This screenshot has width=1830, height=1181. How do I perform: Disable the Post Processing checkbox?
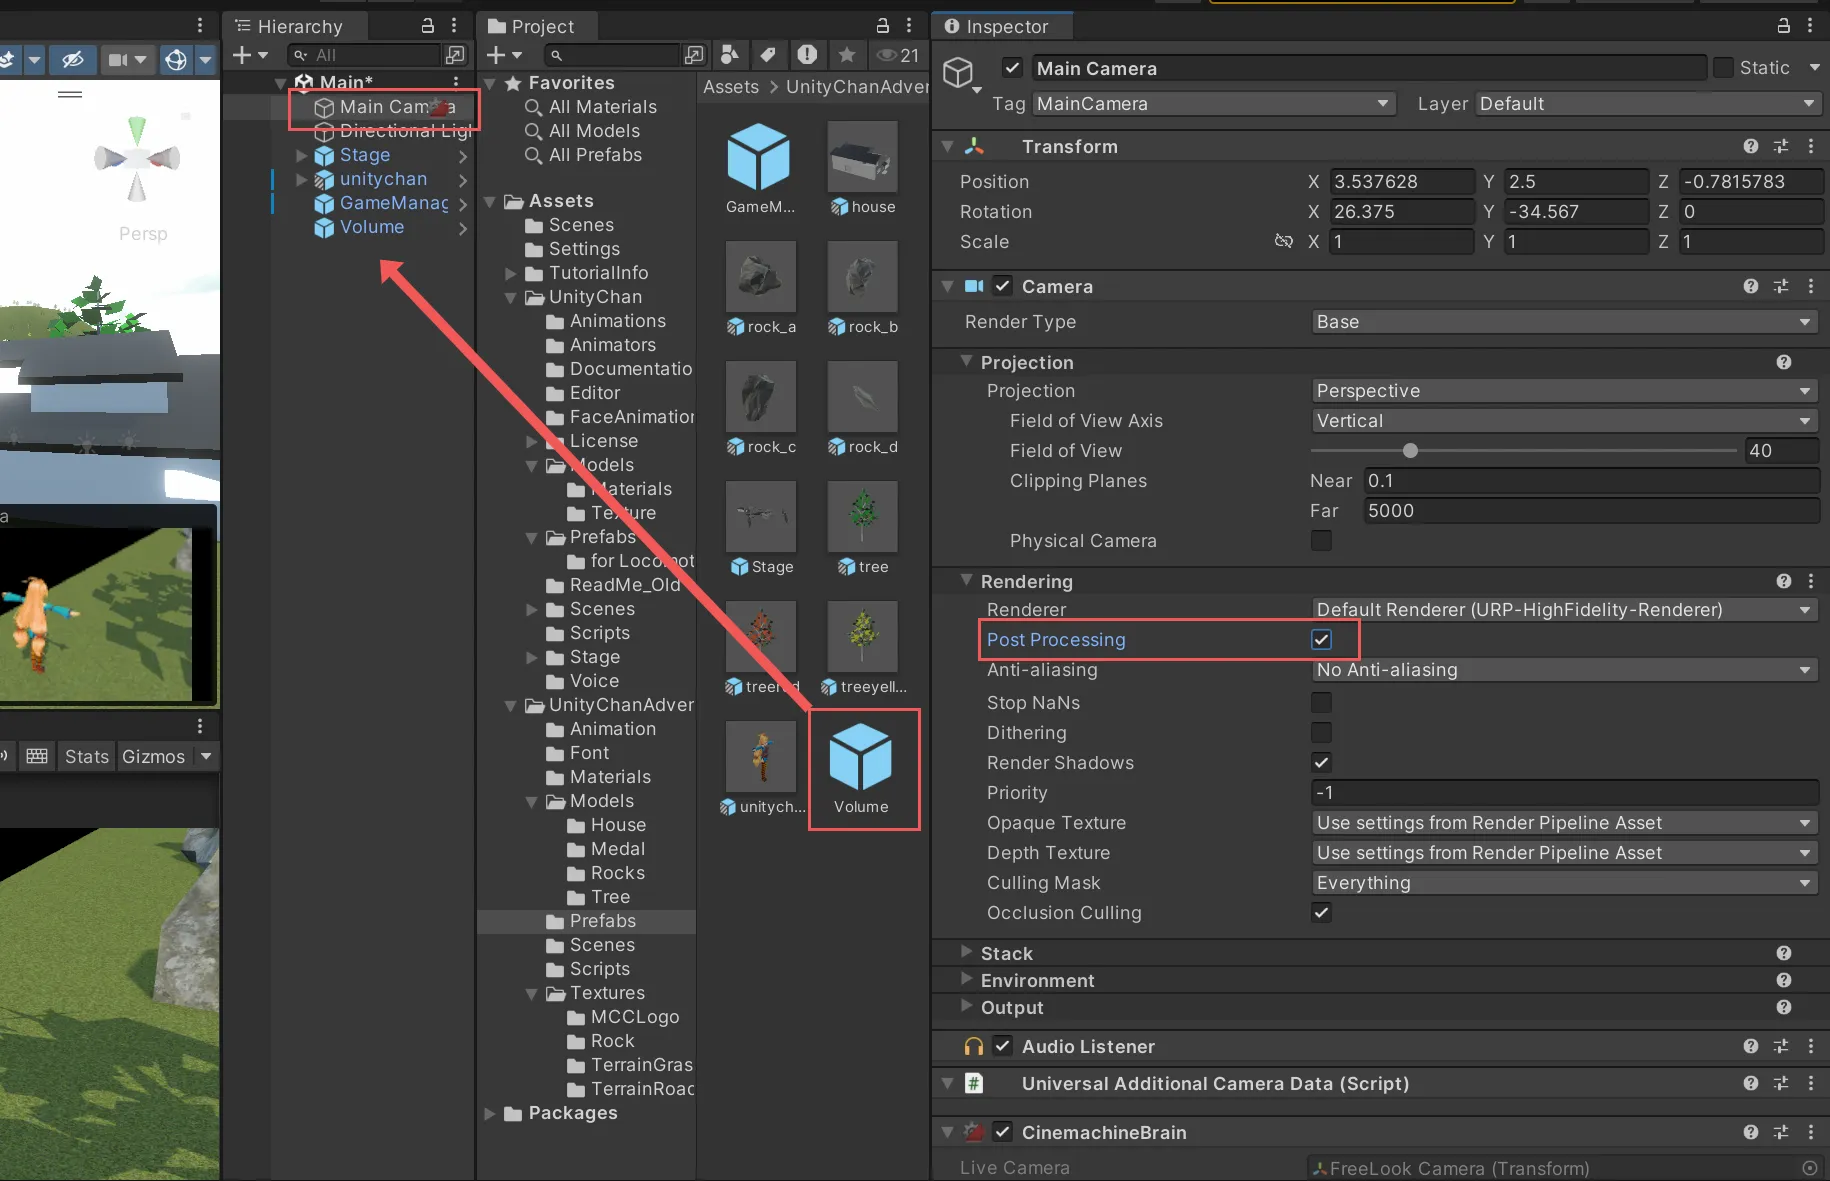coord(1321,640)
